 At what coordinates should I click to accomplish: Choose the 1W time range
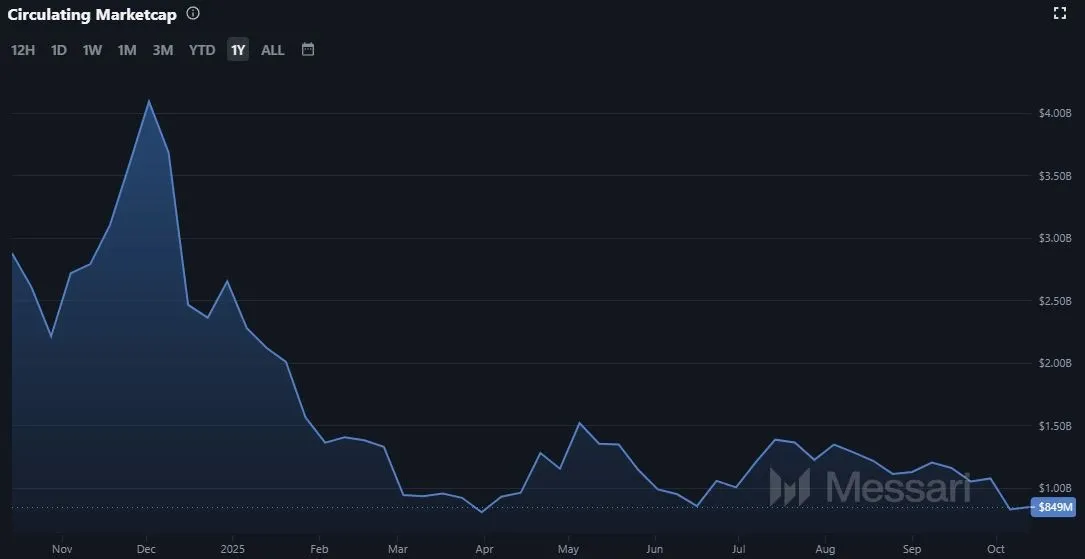[92, 50]
